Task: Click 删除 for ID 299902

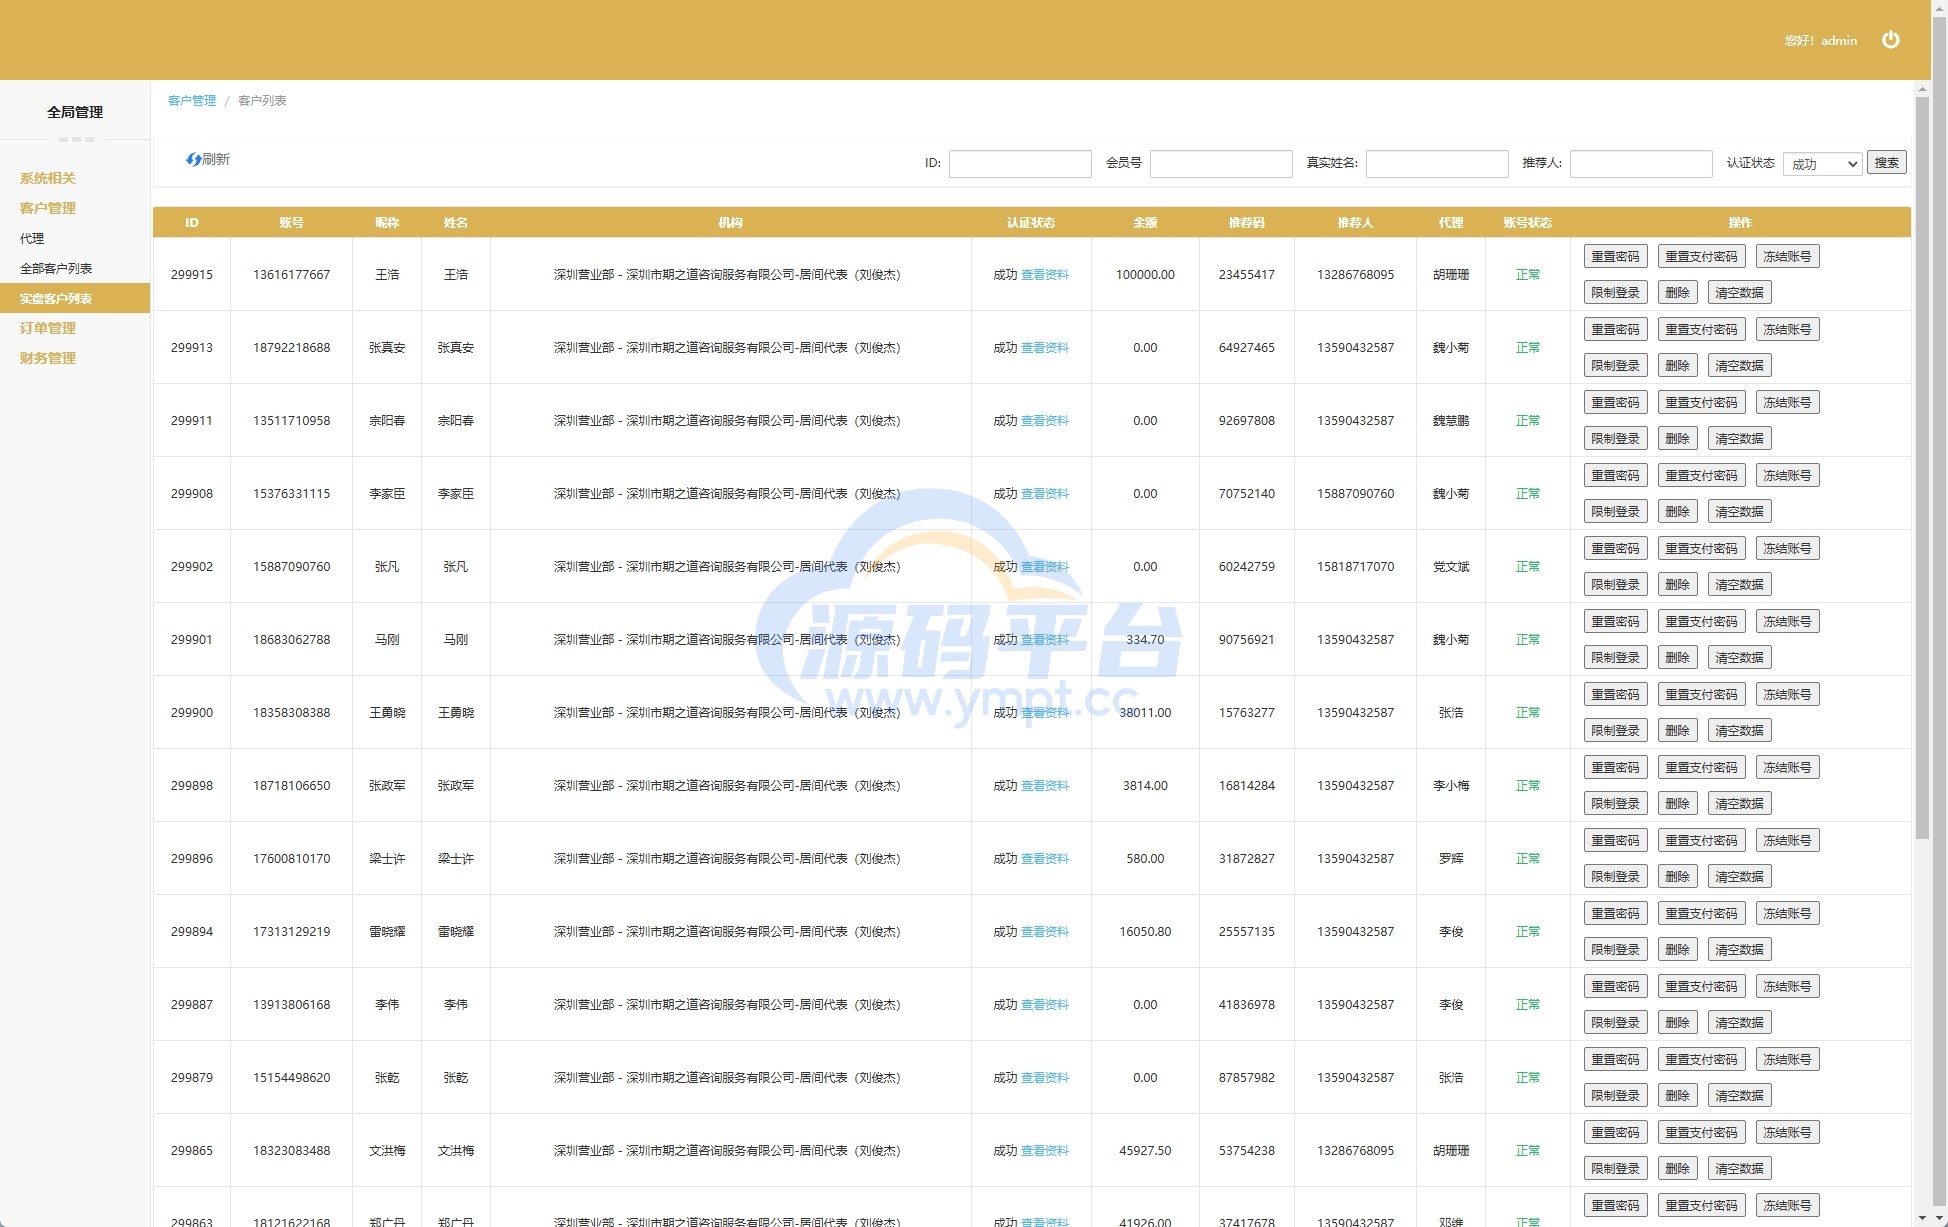Action: [x=1677, y=585]
